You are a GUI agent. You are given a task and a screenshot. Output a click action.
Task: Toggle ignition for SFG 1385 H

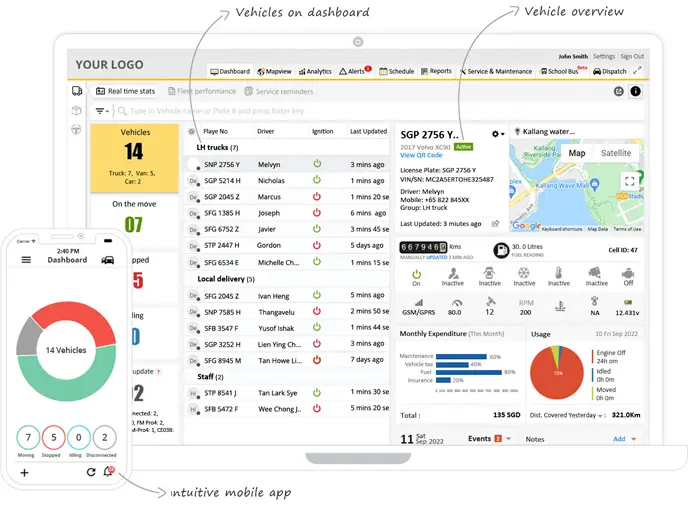click(316, 212)
